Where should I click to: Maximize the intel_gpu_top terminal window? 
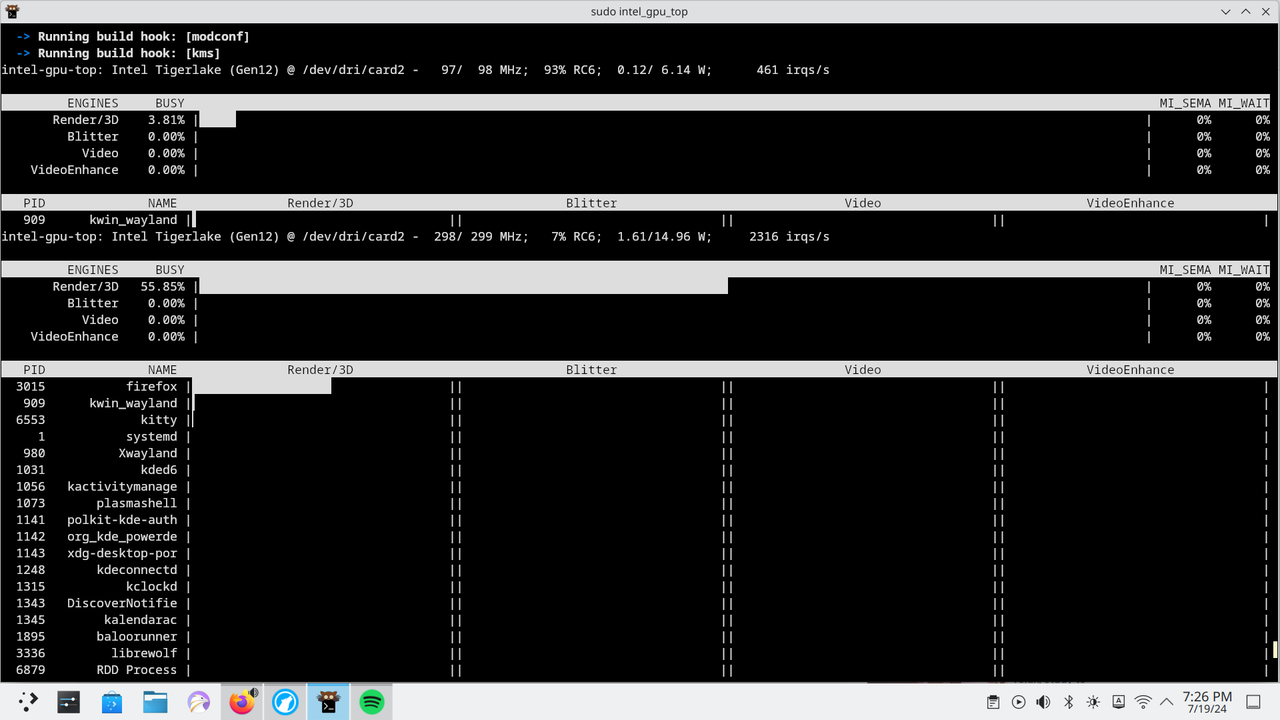(1245, 11)
